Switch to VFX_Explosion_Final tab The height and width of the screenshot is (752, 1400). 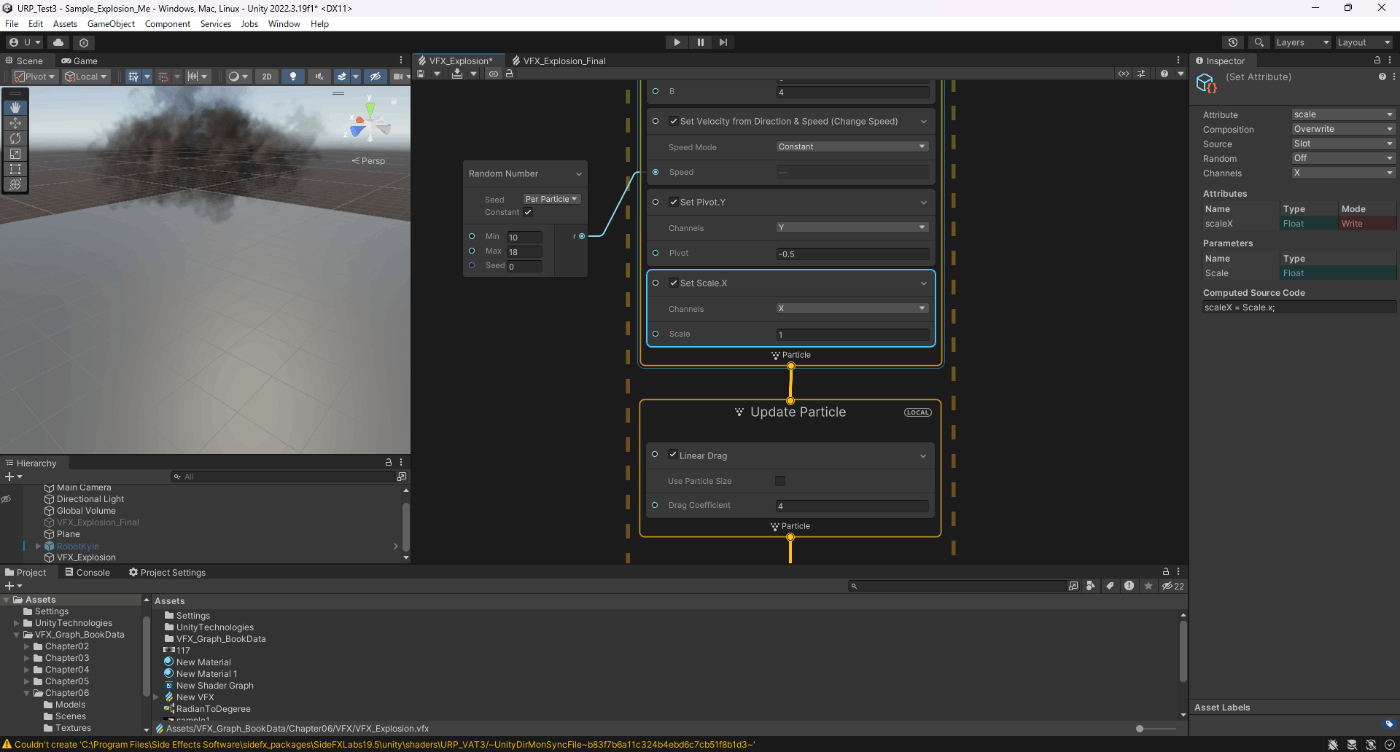point(558,60)
